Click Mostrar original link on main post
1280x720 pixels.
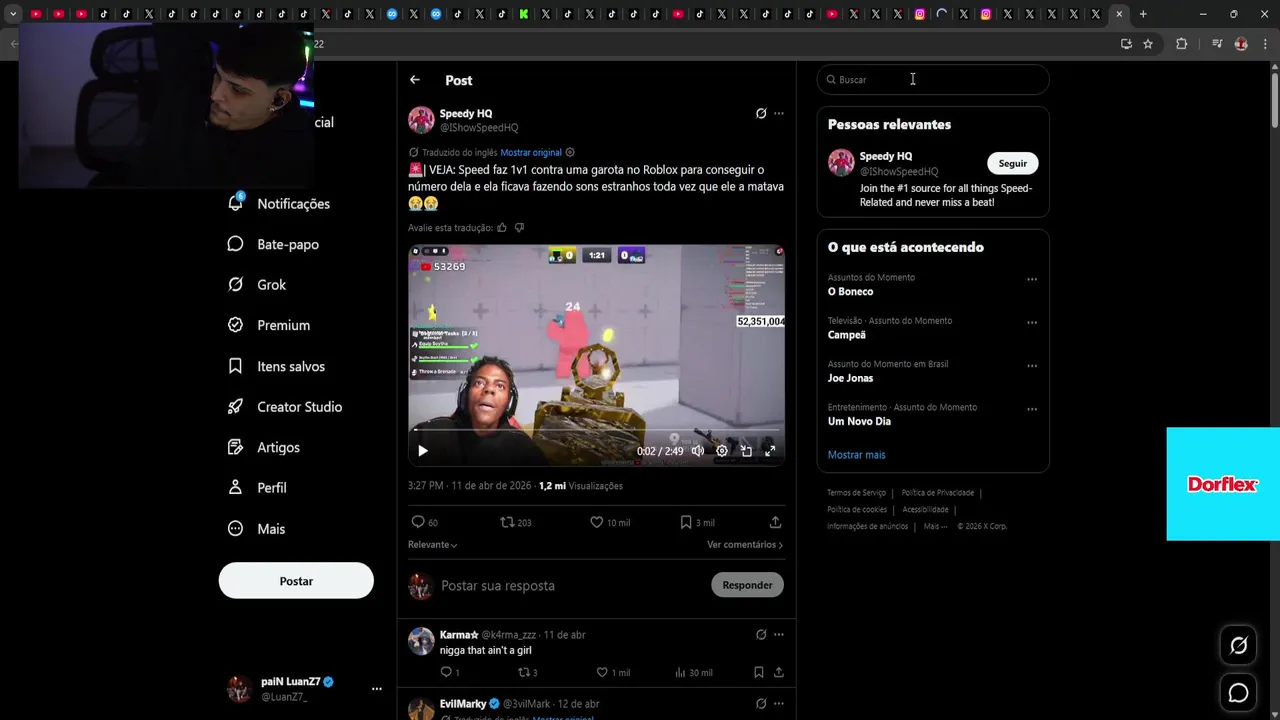click(531, 153)
